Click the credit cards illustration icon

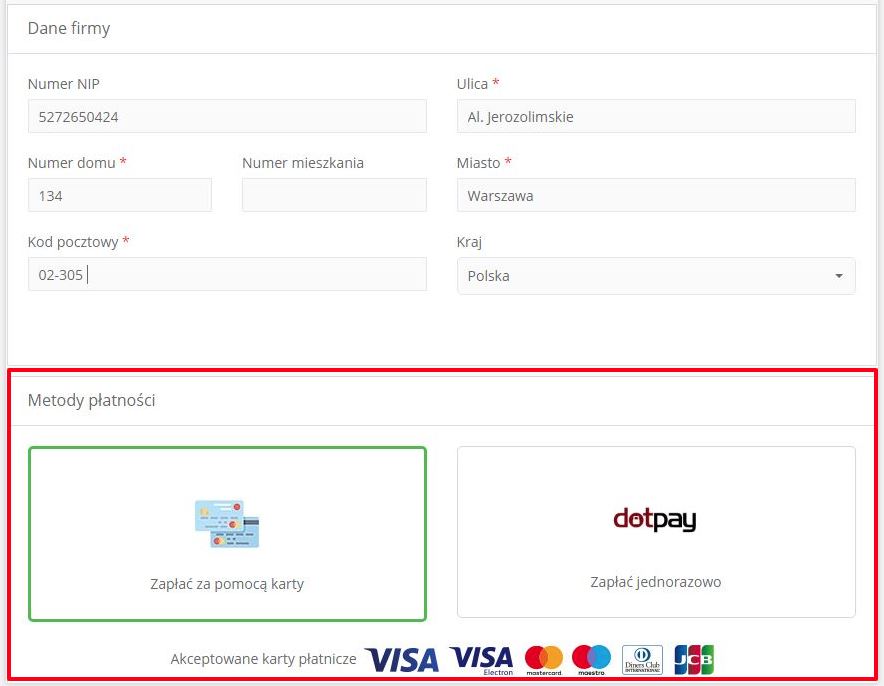click(x=227, y=524)
